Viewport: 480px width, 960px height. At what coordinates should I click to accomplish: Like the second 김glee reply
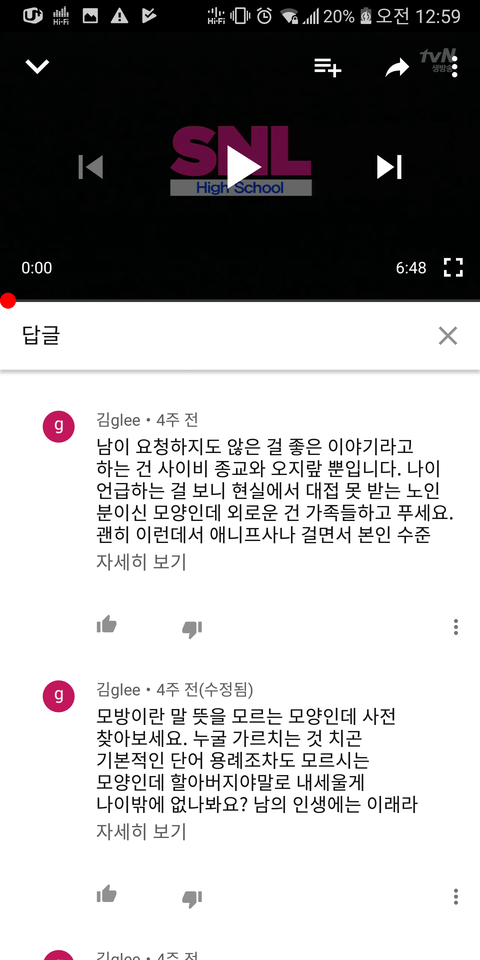tap(107, 894)
